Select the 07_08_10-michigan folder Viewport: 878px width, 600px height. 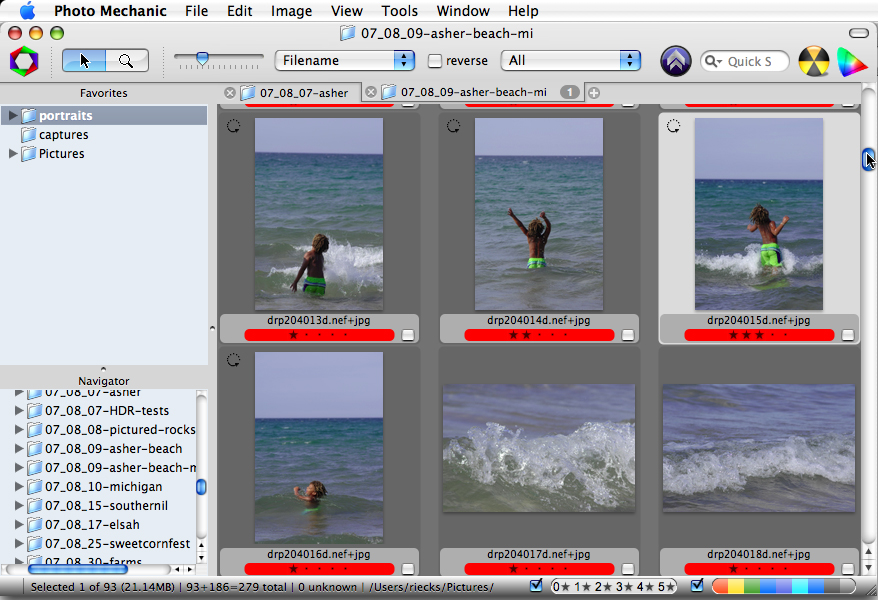tap(103, 487)
